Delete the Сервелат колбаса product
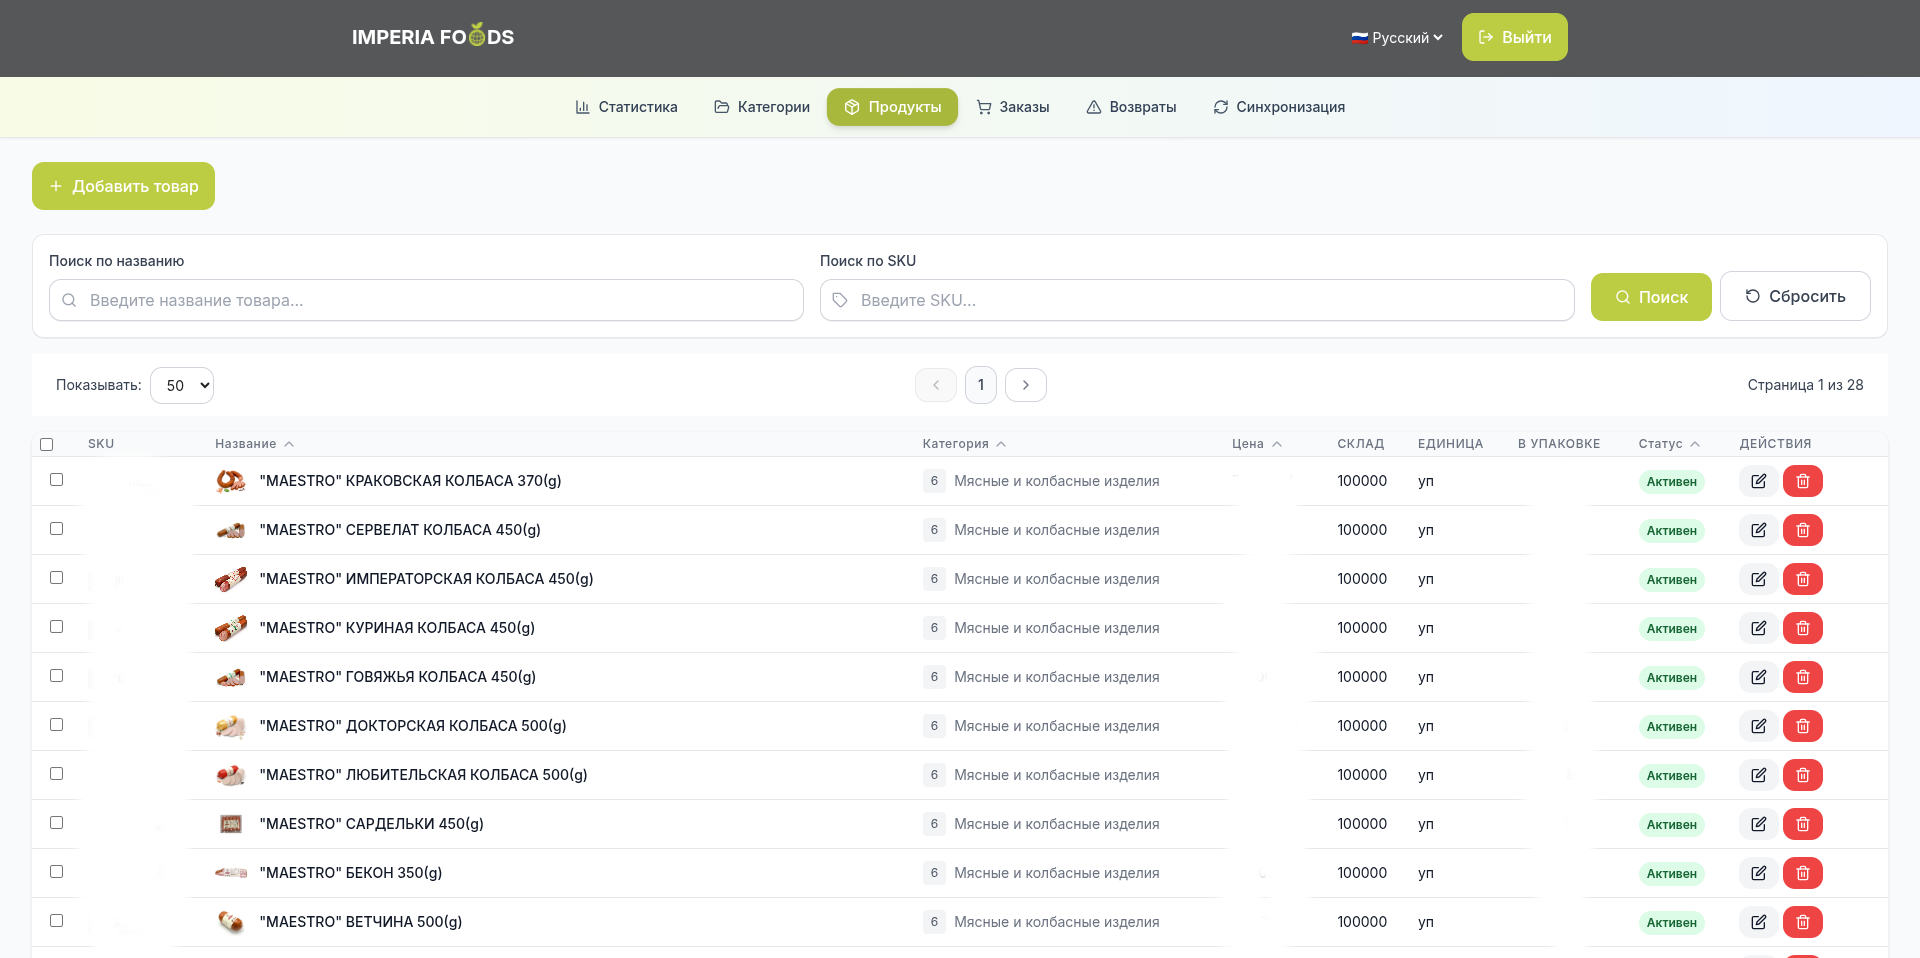This screenshot has height=958, width=1920. click(x=1802, y=530)
